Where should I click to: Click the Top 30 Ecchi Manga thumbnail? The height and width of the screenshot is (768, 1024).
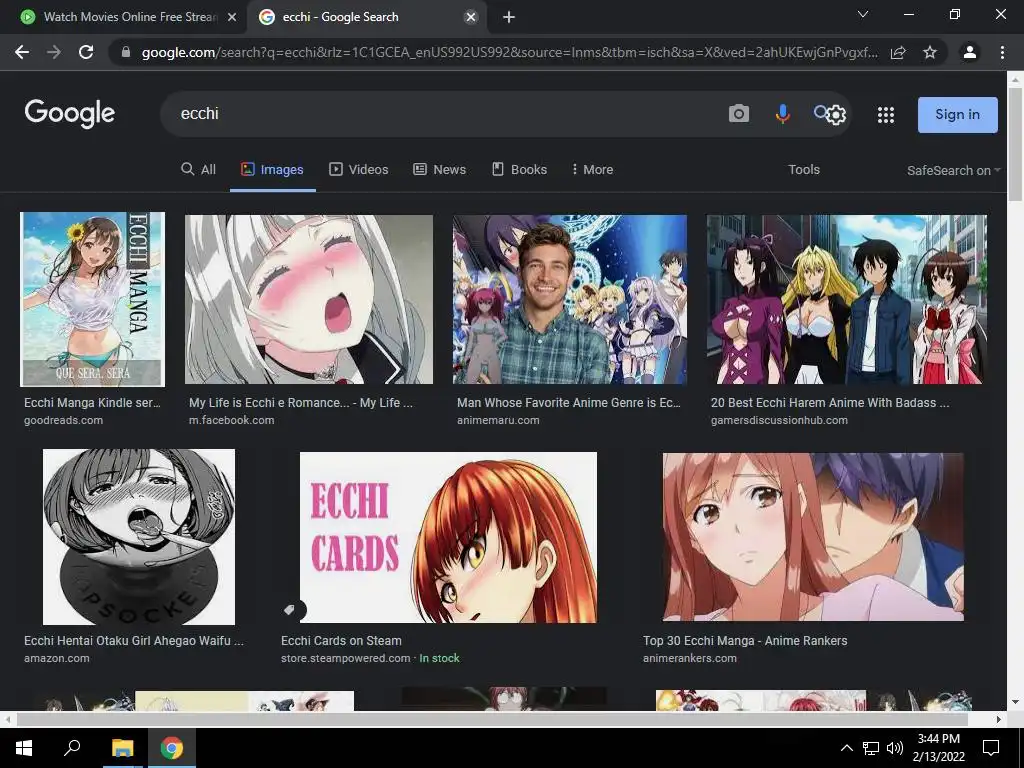tap(813, 537)
